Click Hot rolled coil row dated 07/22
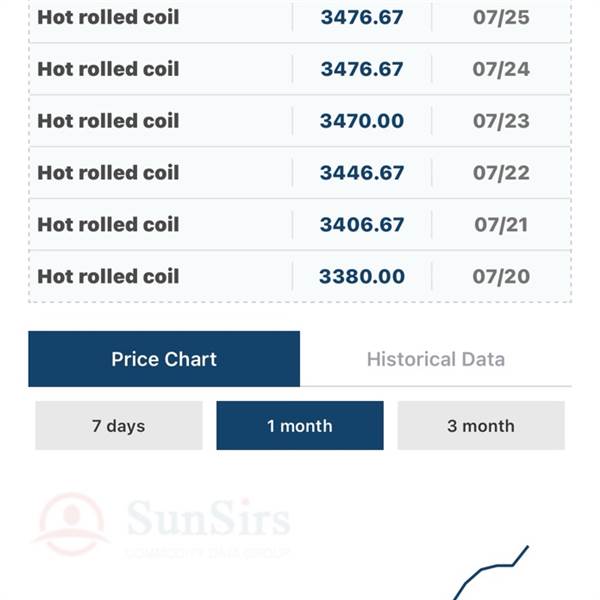 coord(300,173)
